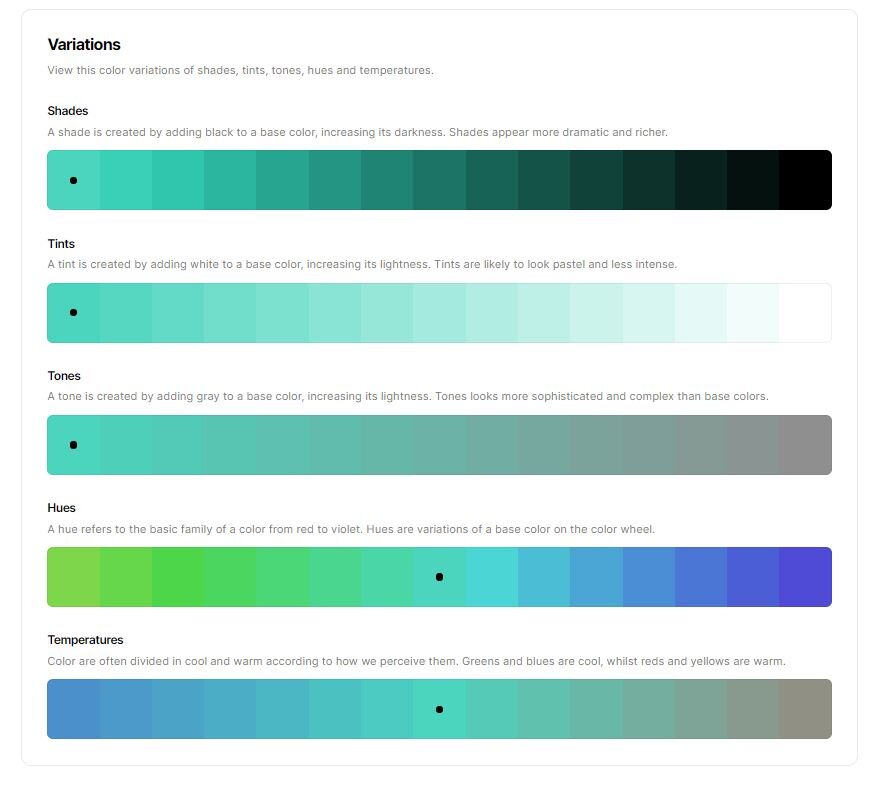This screenshot has height=786, width=884.
Task: Click the "Temperatures" section heading
Action: [x=85, y=639]
